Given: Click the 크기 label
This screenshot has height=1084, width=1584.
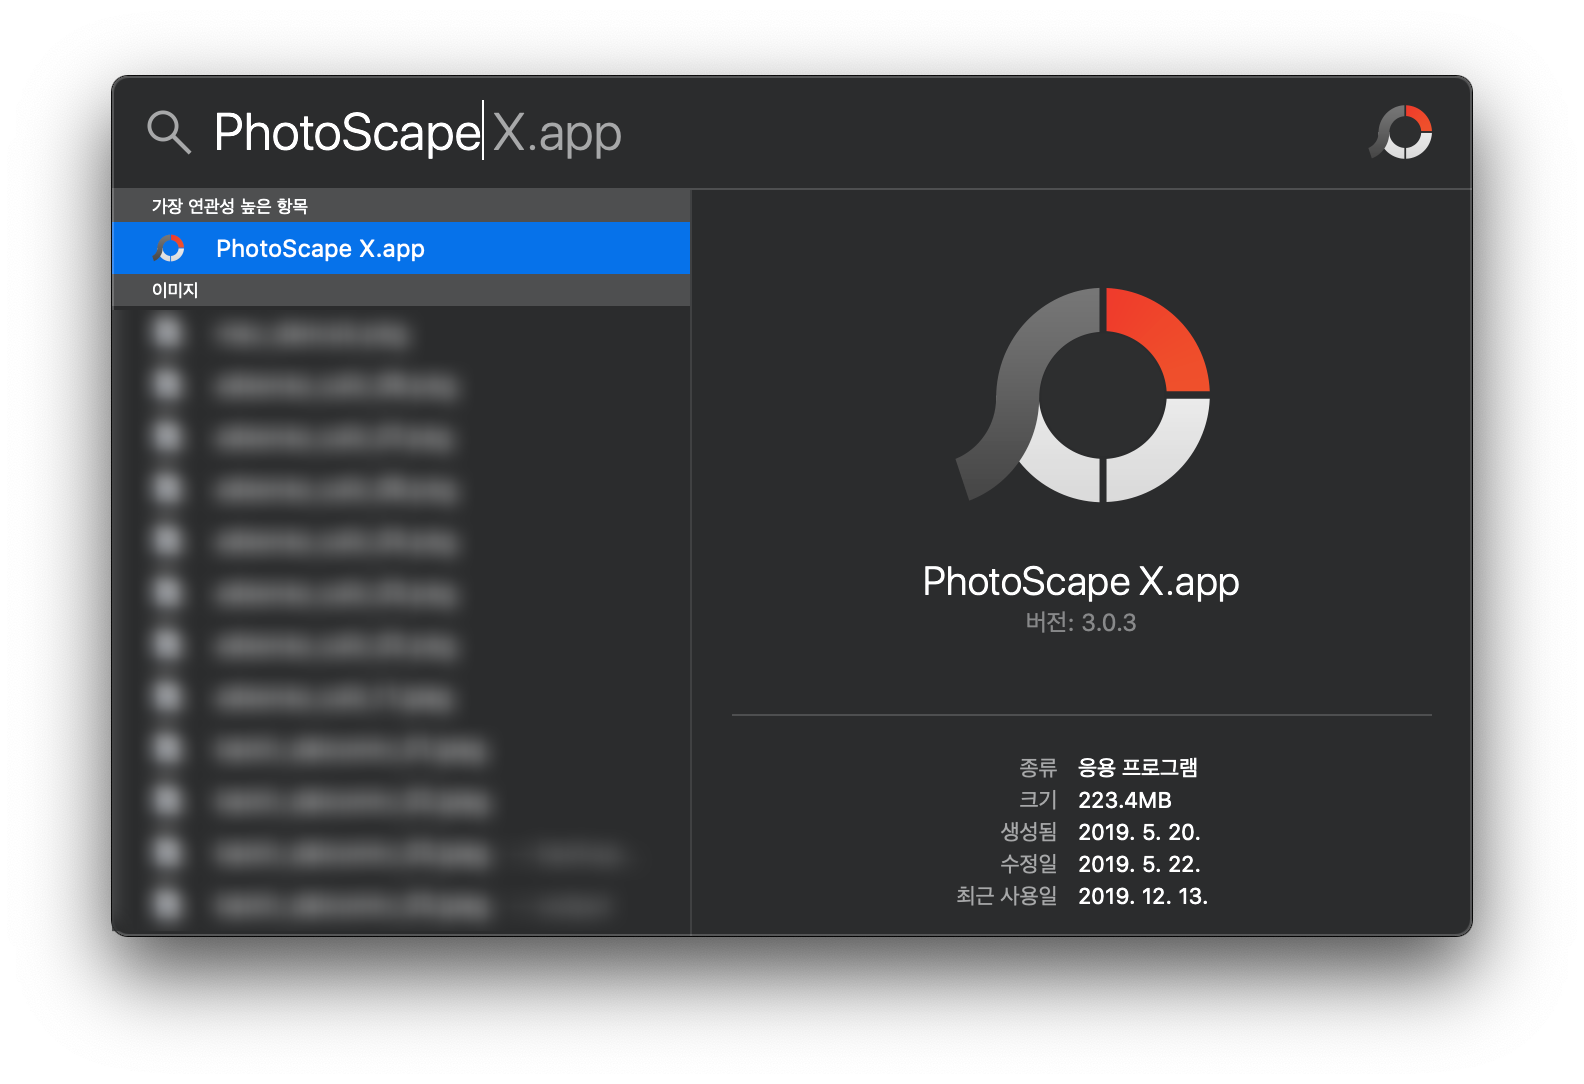Looking at the screenshot, I should click(1038, 800).
